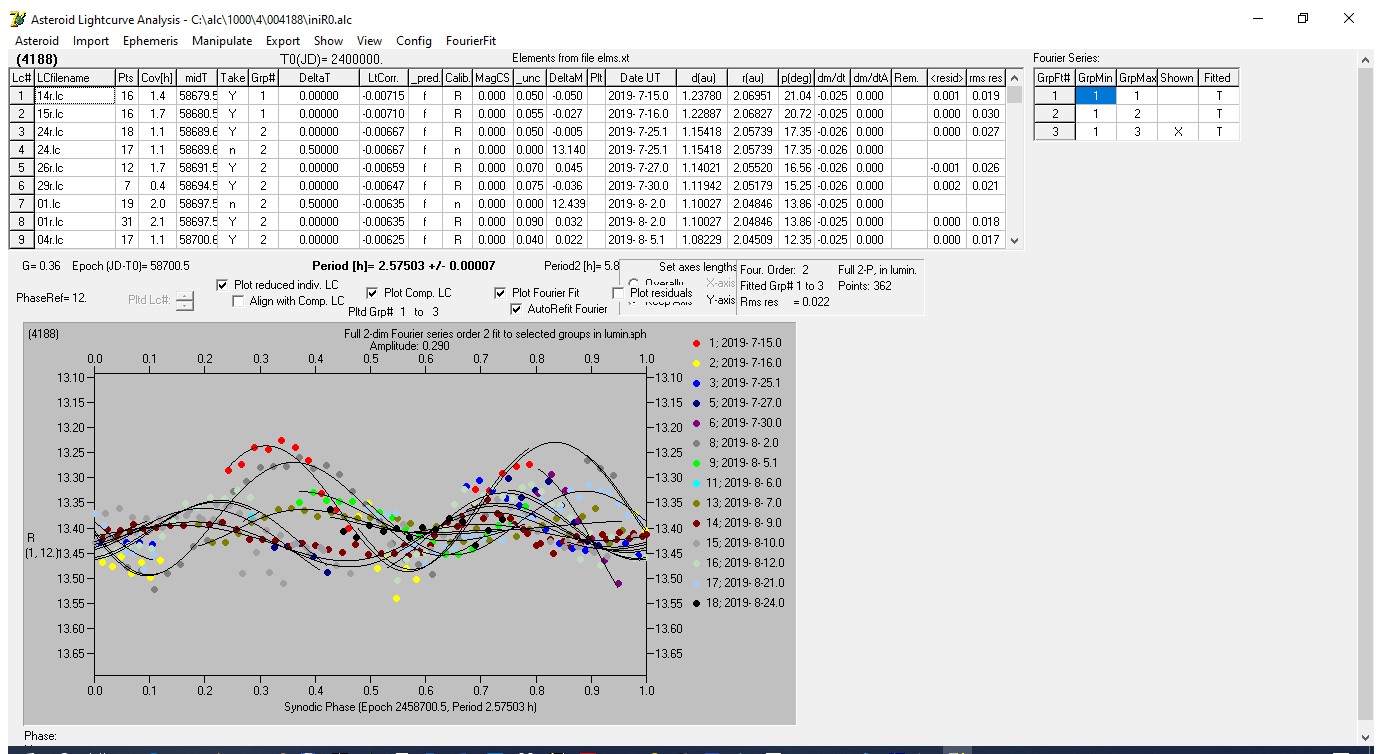Toggle Plot Comp. LC checkbox

click(x=373, y=293)
